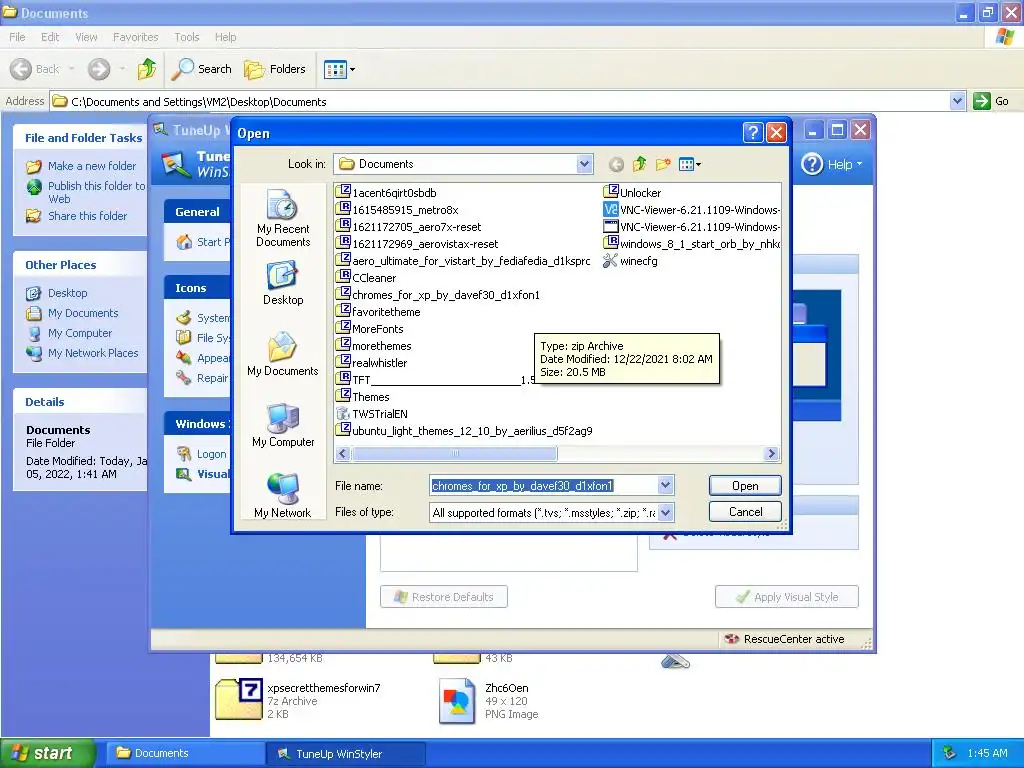Screen dimensions: 1024x768
Task: Select Desktop in places bar
Action: [x=283, y=283]
